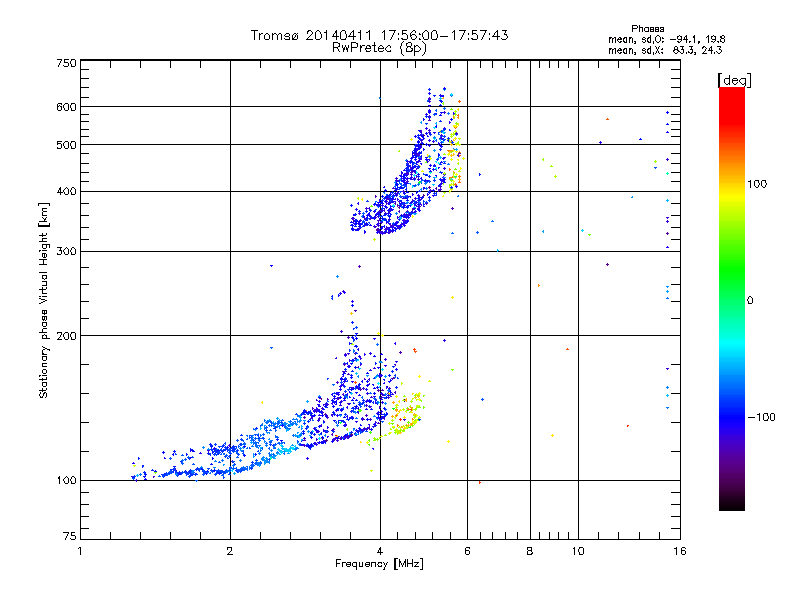This screenshot has height=600, width=800.
Task: Click the x-axis tick label '1'
Action: tap(80, 551)
